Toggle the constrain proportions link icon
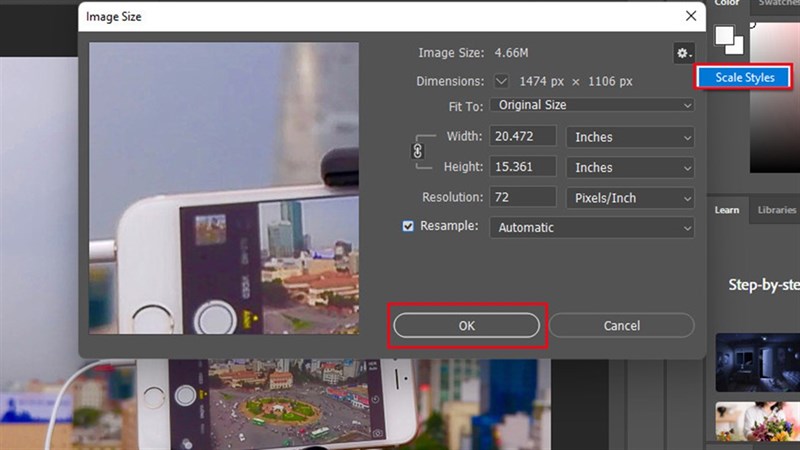 [x=417, y=151]
